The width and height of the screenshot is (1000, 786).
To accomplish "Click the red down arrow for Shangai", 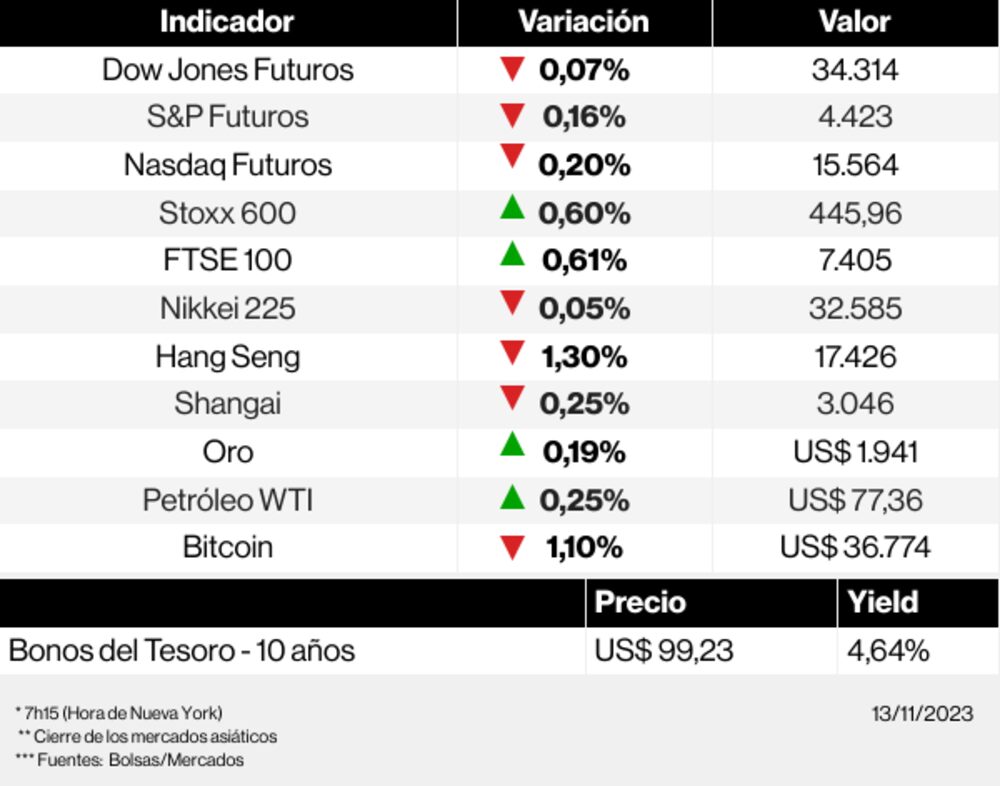I will [x=513, y=398].
